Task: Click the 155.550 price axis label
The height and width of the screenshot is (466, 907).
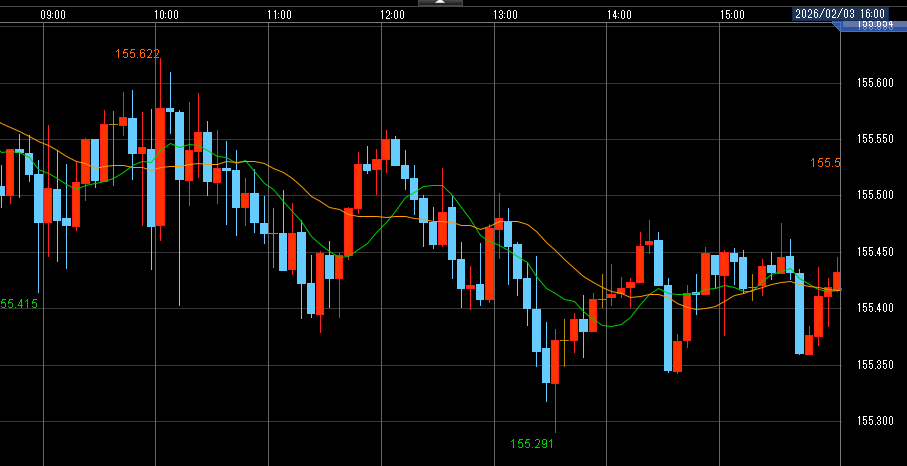Action: [x=875, y=139]
